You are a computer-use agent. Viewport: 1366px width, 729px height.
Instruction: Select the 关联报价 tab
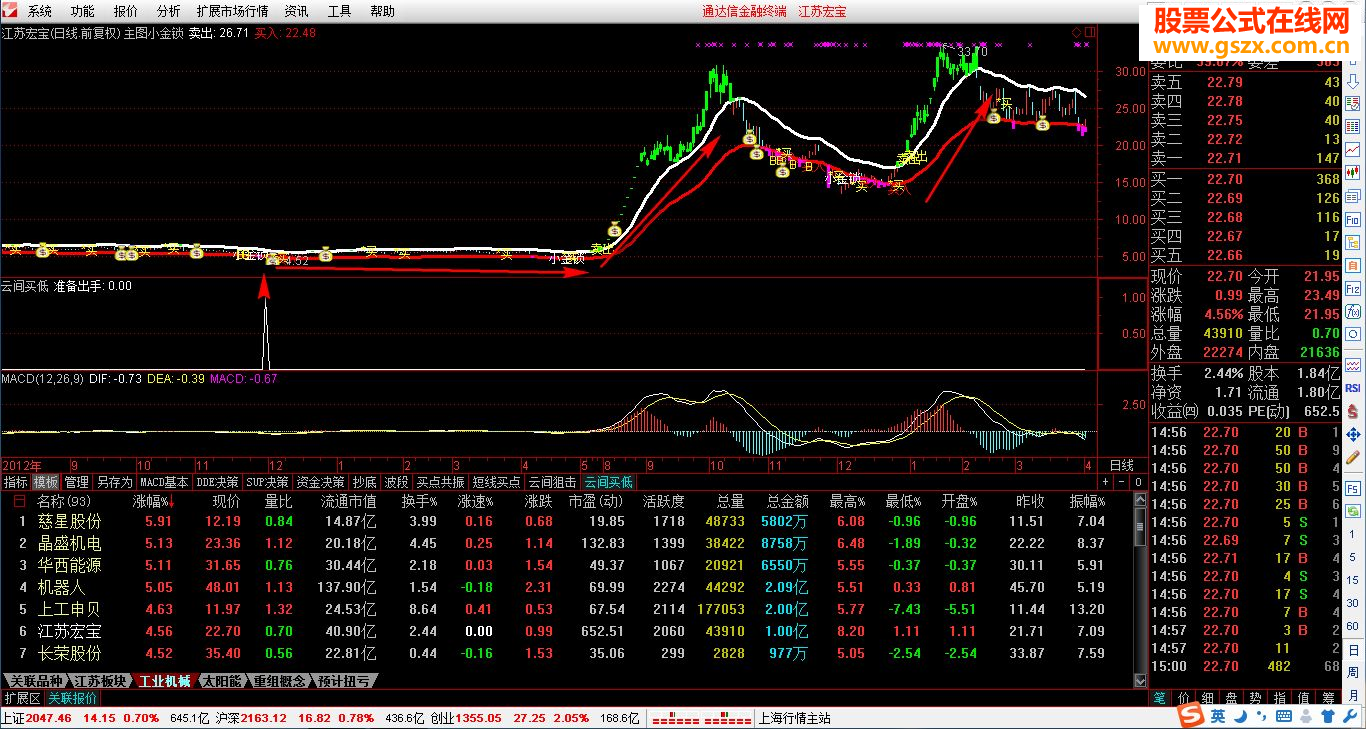point(73,698)
